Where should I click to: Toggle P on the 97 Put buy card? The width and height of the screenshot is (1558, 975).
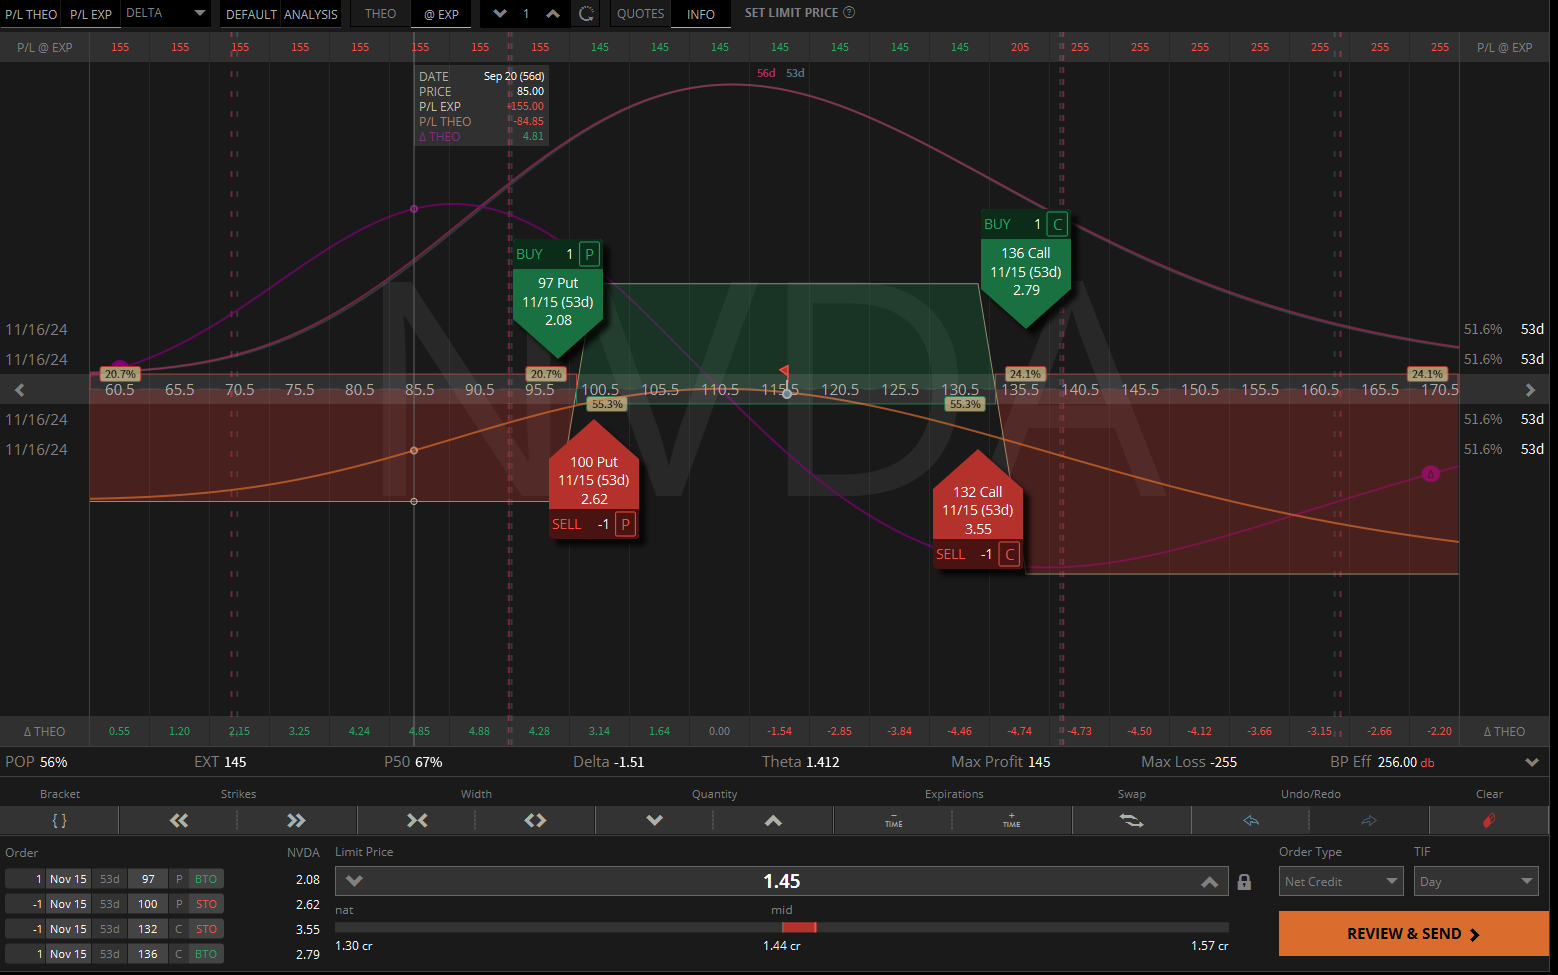click(589, 254)
